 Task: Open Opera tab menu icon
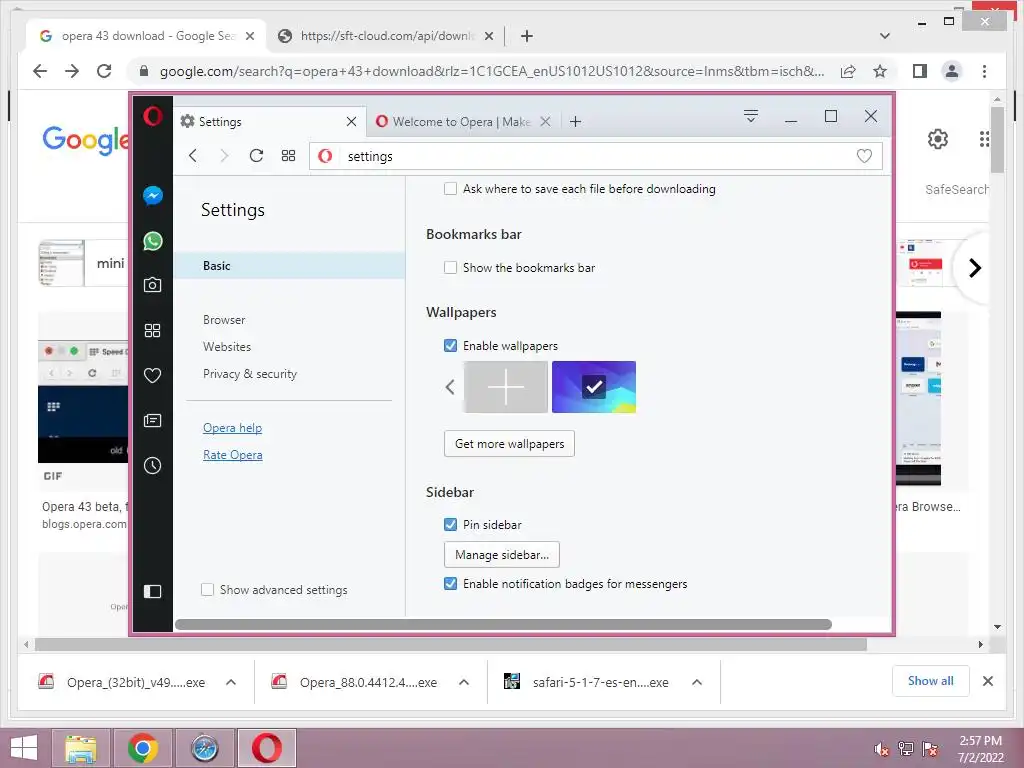(751, 116)
